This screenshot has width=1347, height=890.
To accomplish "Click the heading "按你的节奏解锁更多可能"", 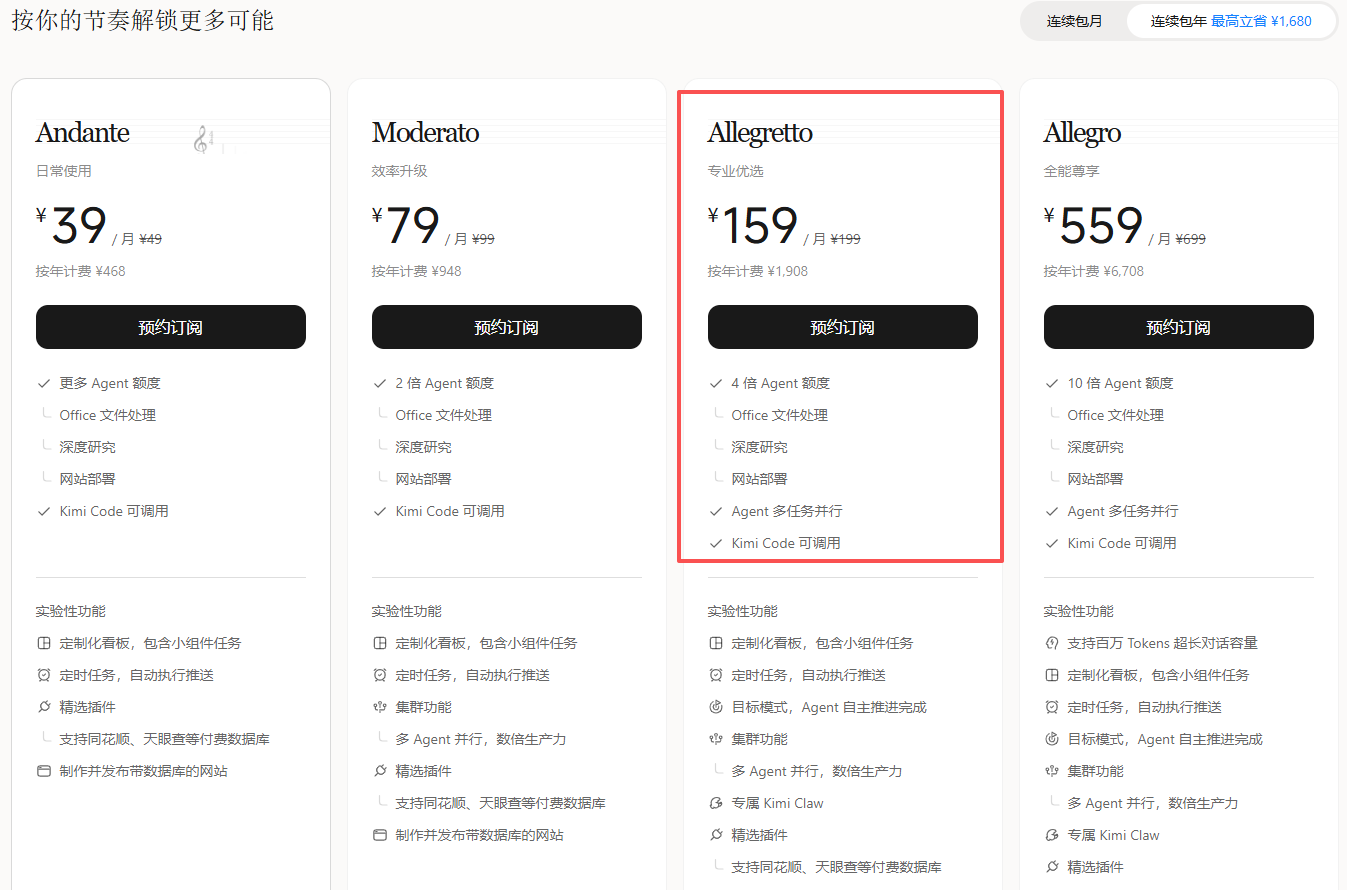I will click(x=142, y=21).
